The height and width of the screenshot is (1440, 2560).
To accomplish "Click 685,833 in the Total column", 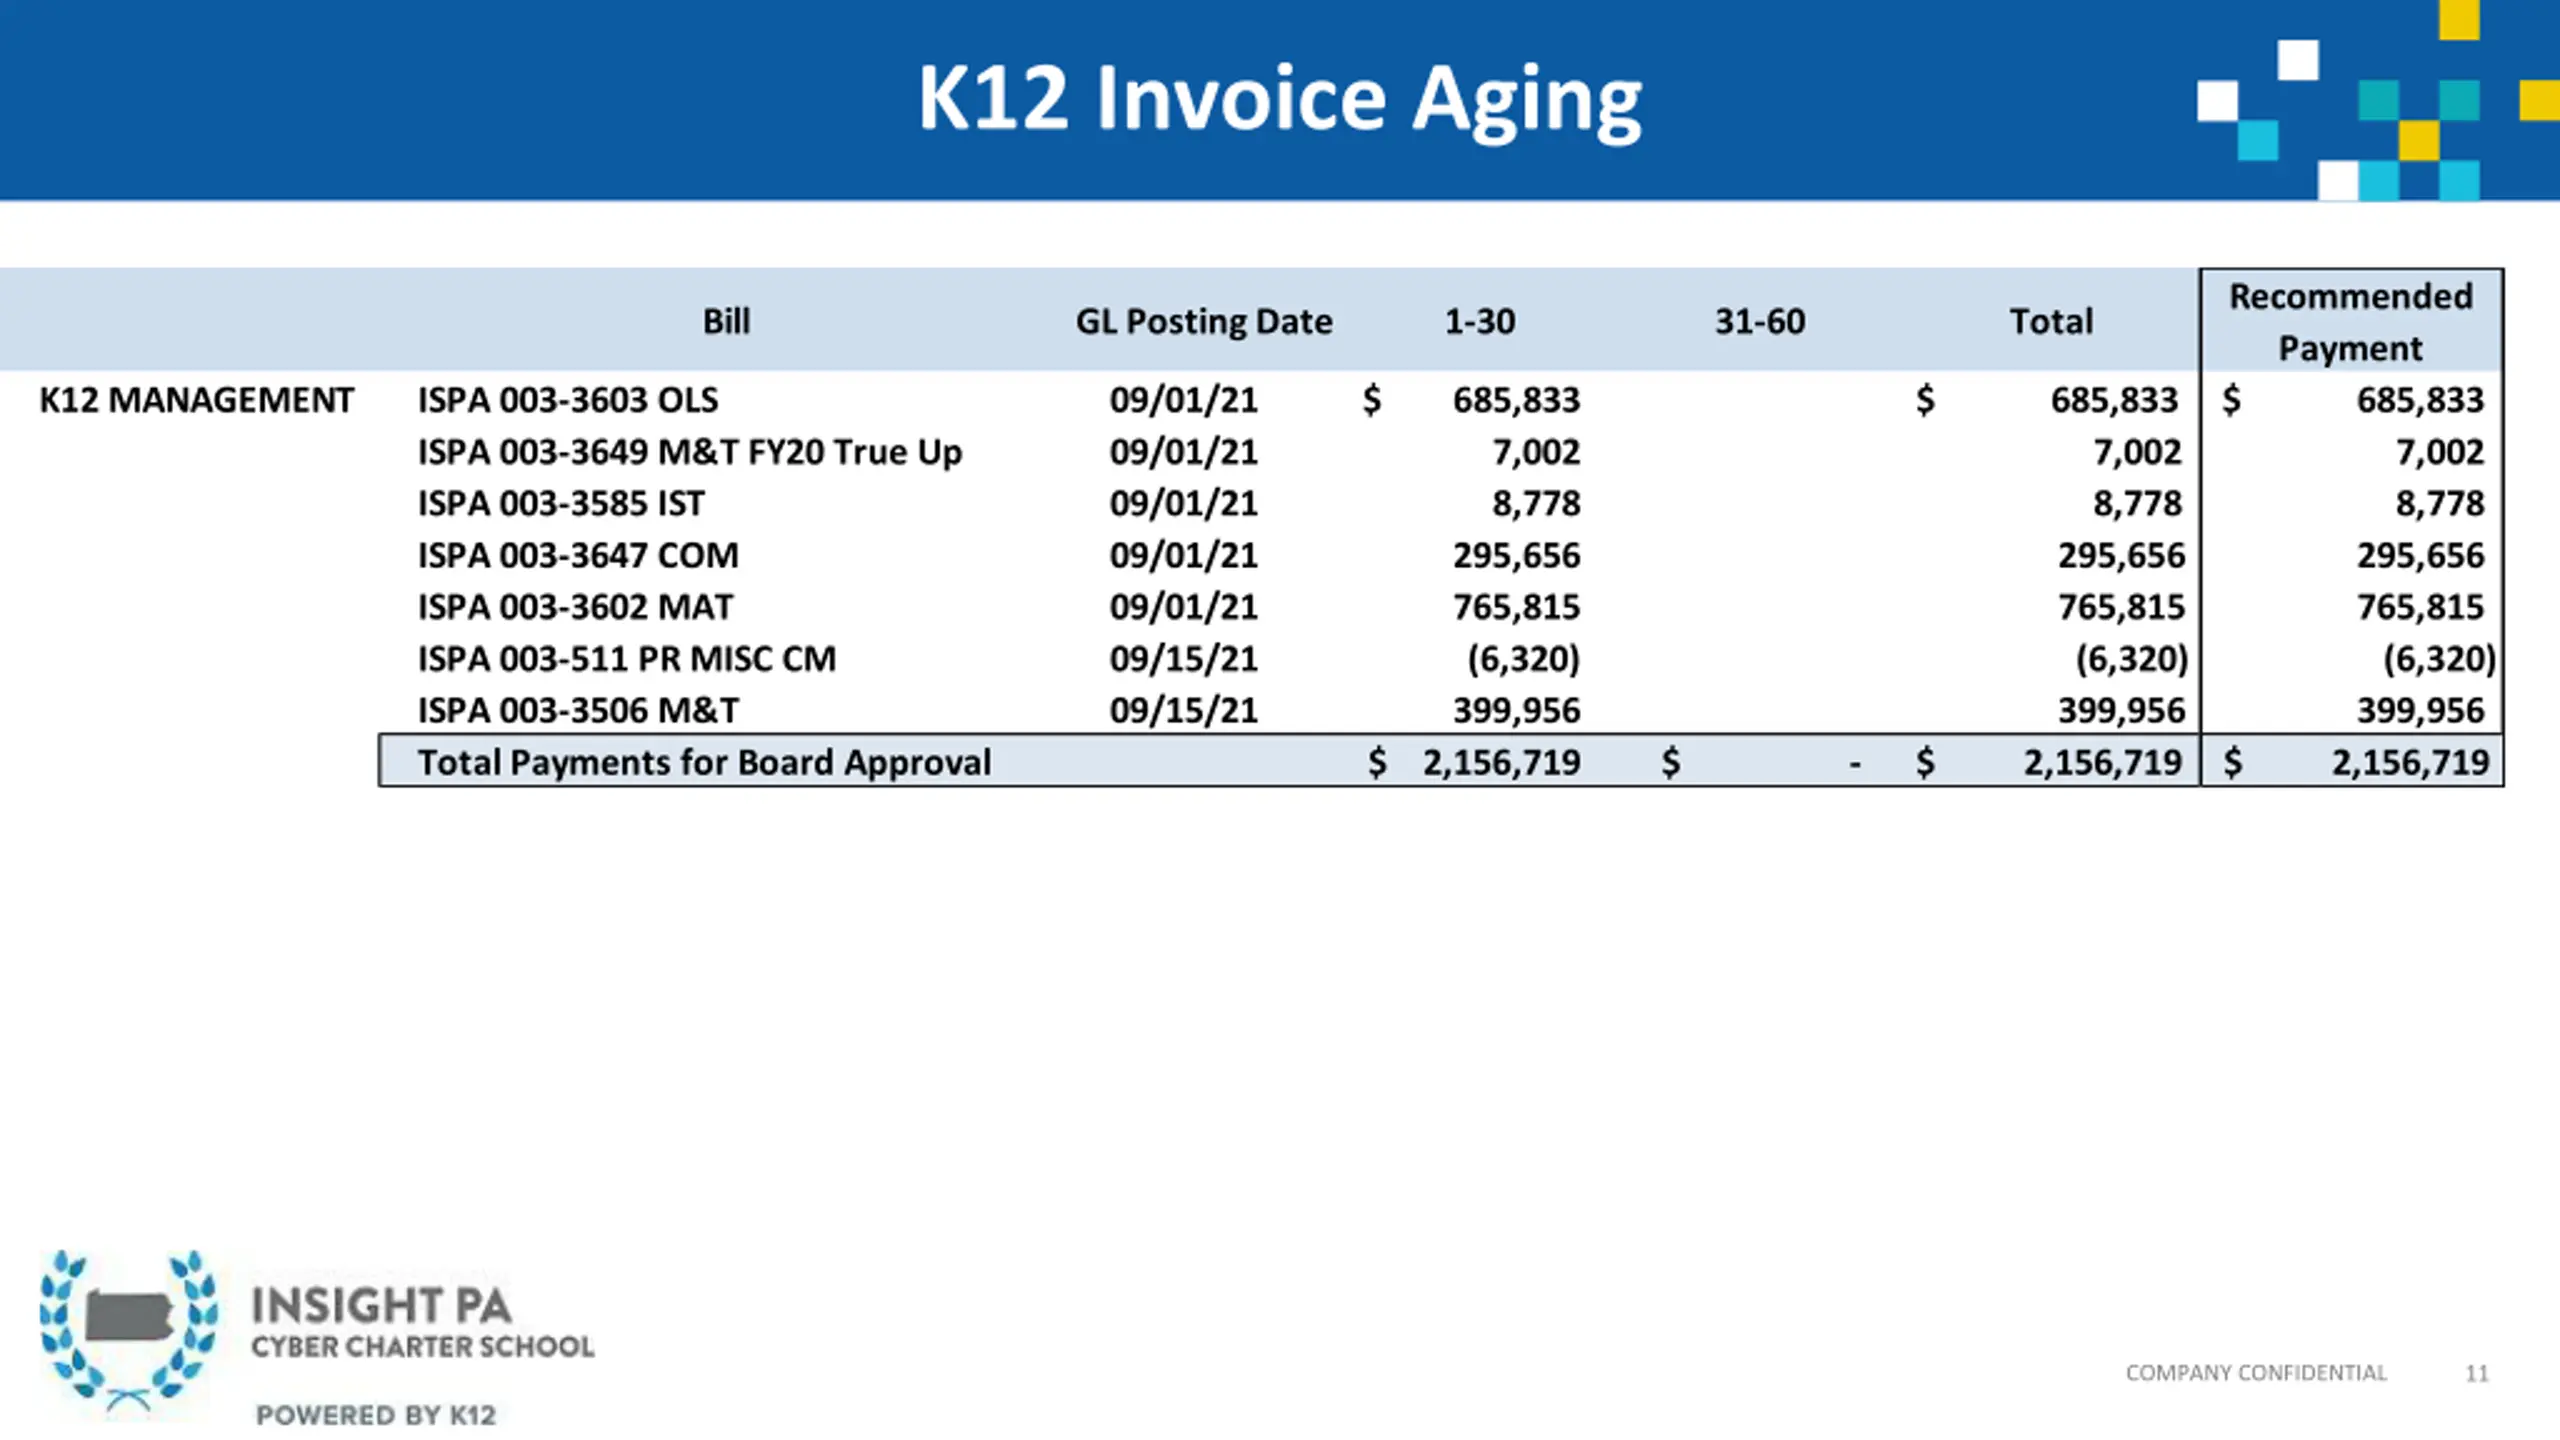I will (2114, 400).
